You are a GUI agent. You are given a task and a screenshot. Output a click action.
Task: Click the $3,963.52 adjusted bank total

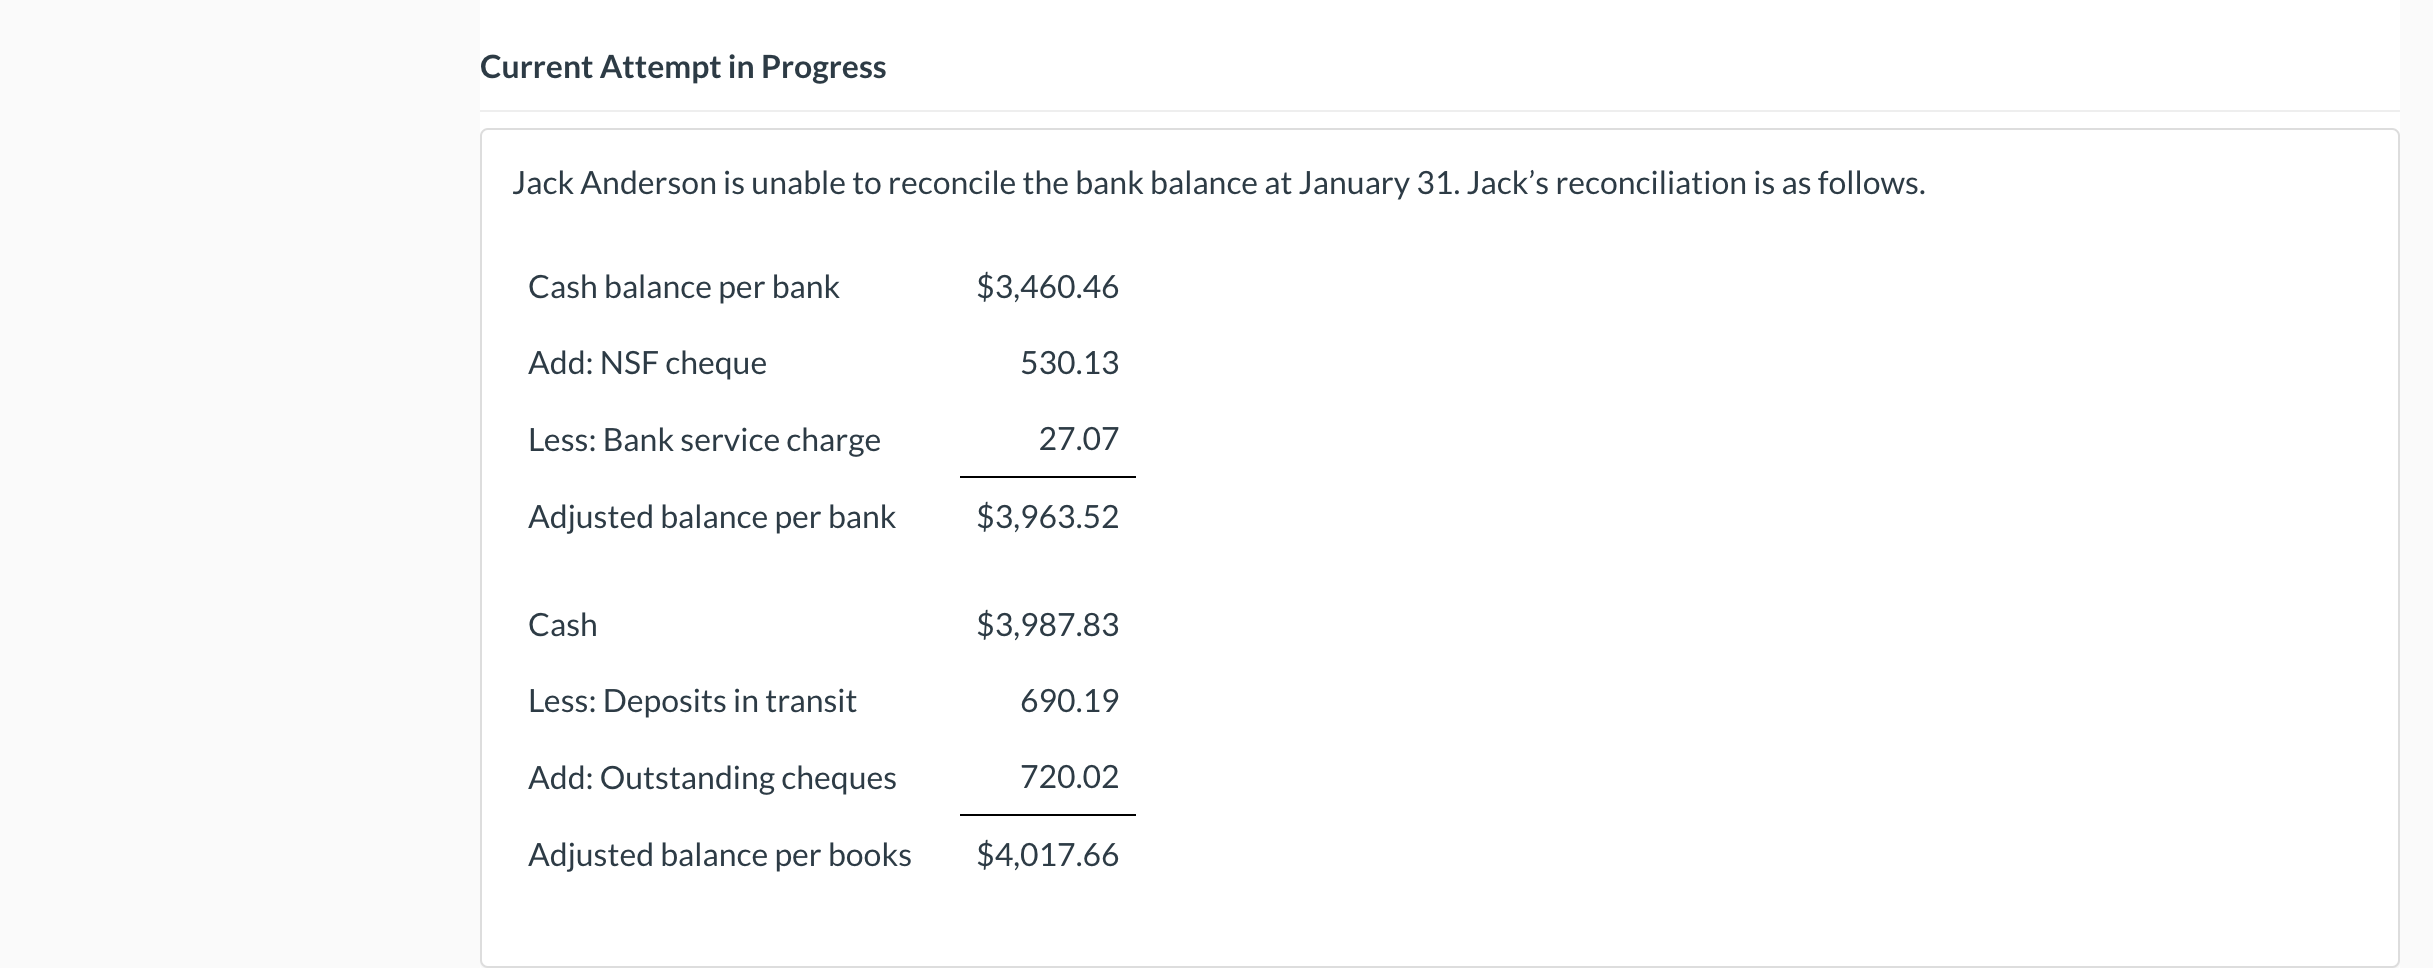point(1047,517)
